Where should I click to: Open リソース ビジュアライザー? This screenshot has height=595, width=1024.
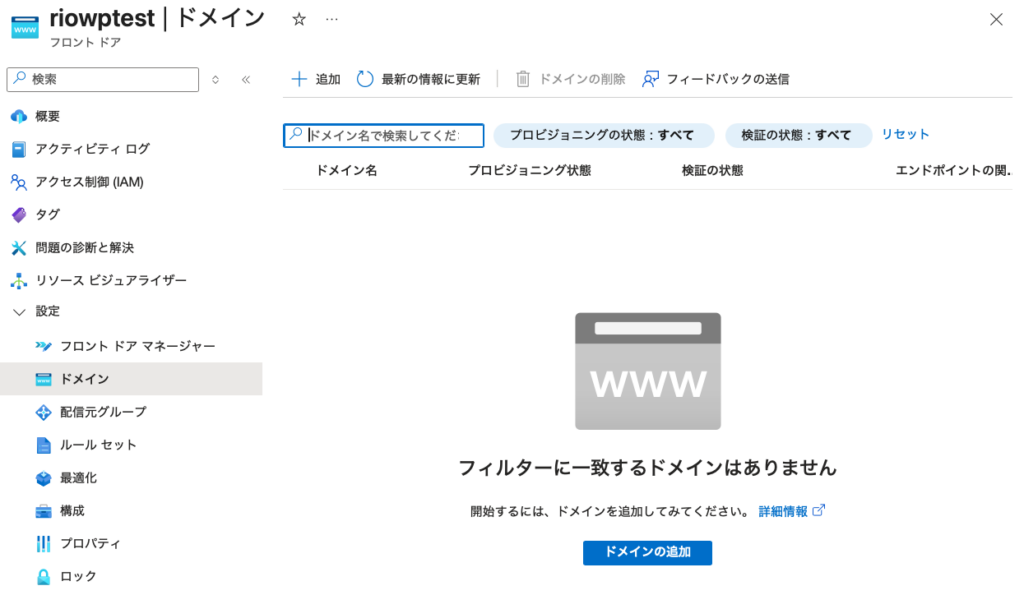(111, 280)
